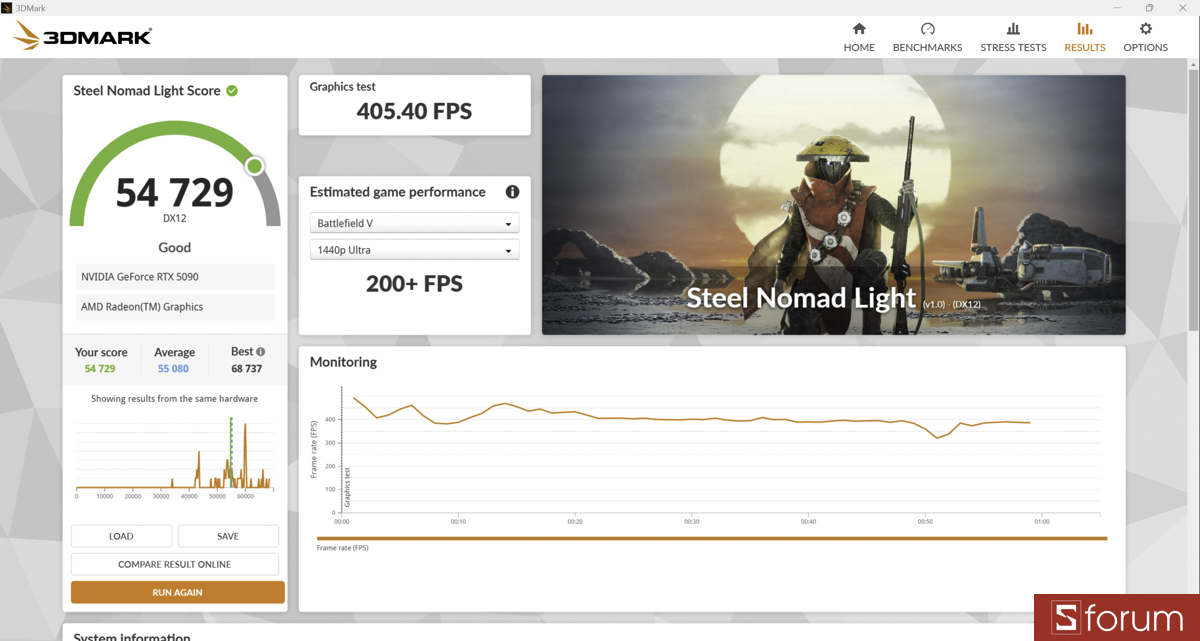Click the 200+ FPS estimate
Image resolution: width=1200 pixels, height=641 pixels.
pos(414,284)
